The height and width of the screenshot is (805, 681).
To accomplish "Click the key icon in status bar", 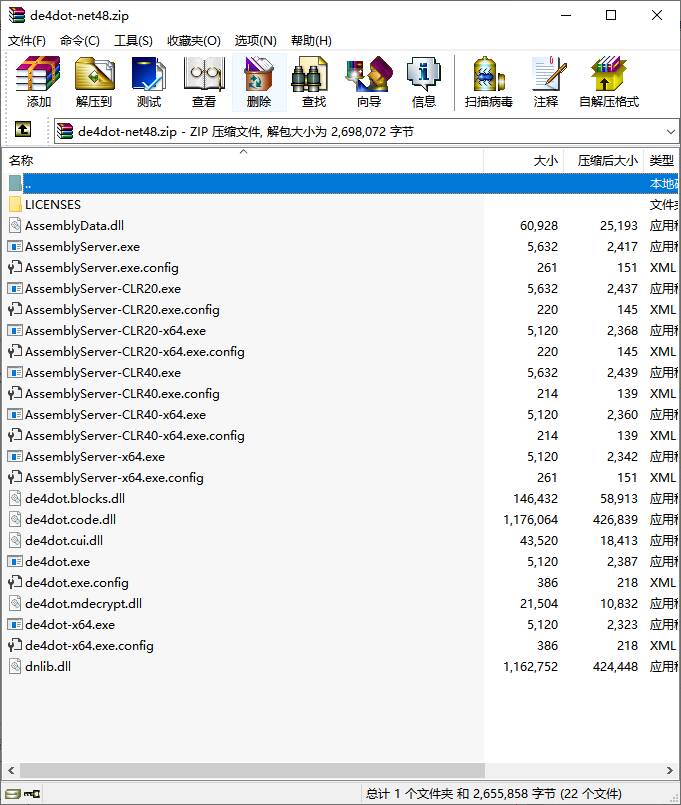I will [32, 794].
